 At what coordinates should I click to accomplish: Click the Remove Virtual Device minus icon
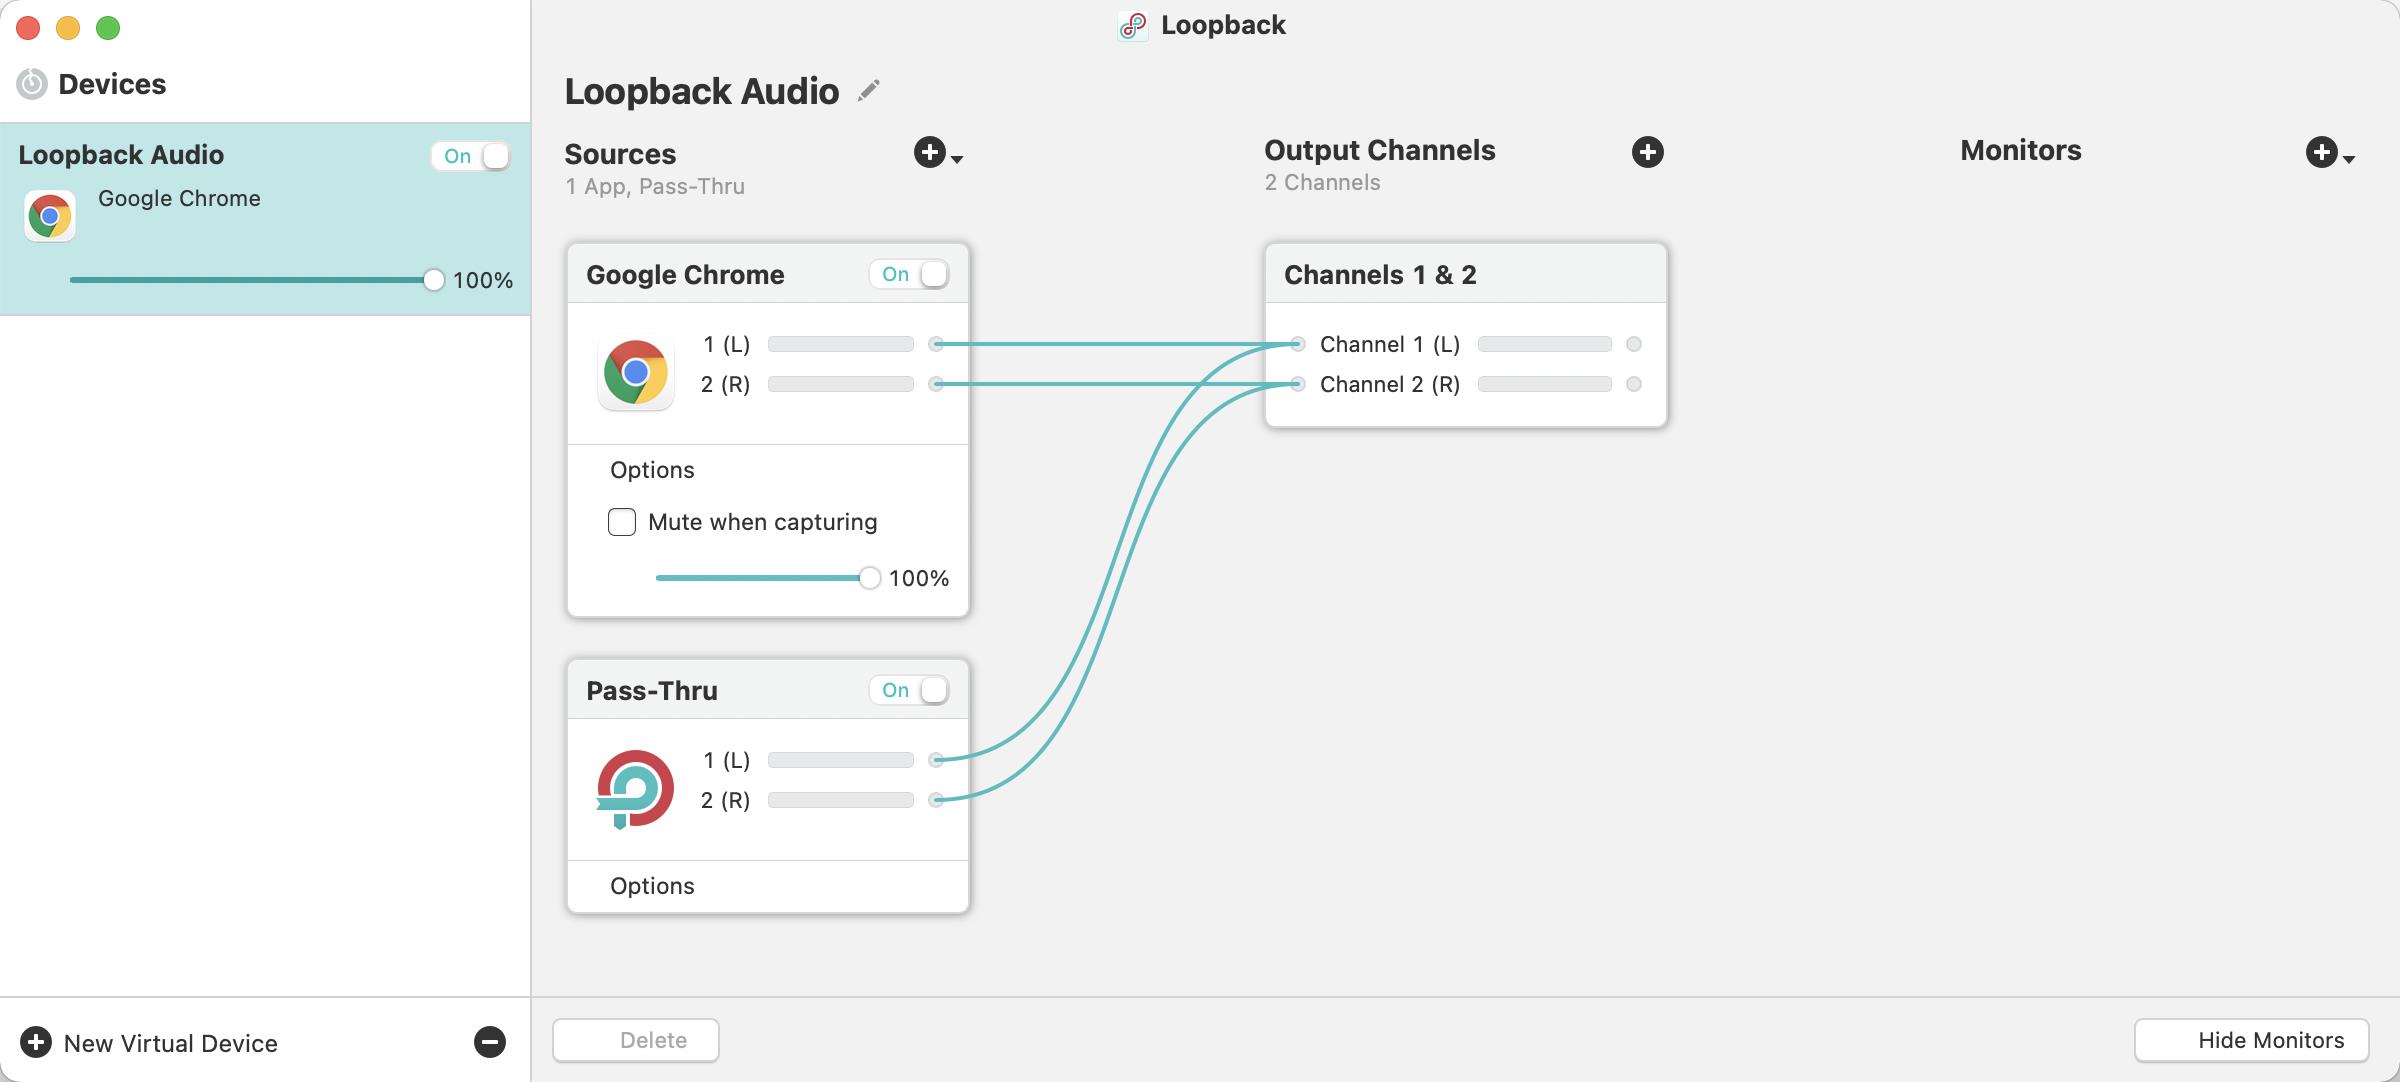490,1041
